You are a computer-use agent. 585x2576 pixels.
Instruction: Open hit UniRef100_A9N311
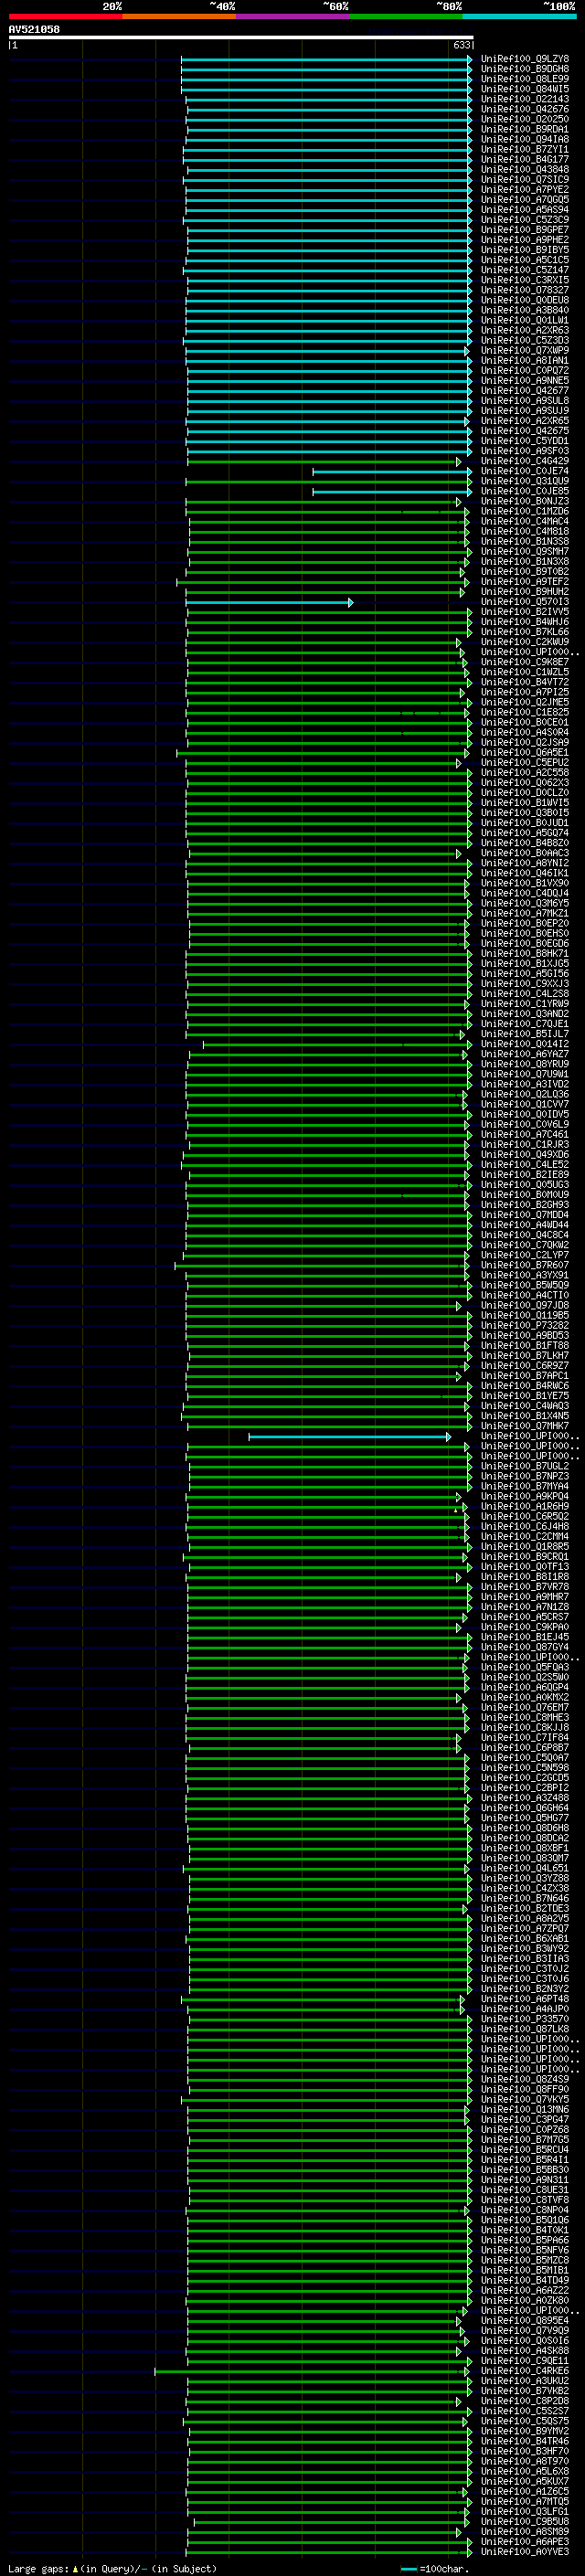[x=525, y=2179]
